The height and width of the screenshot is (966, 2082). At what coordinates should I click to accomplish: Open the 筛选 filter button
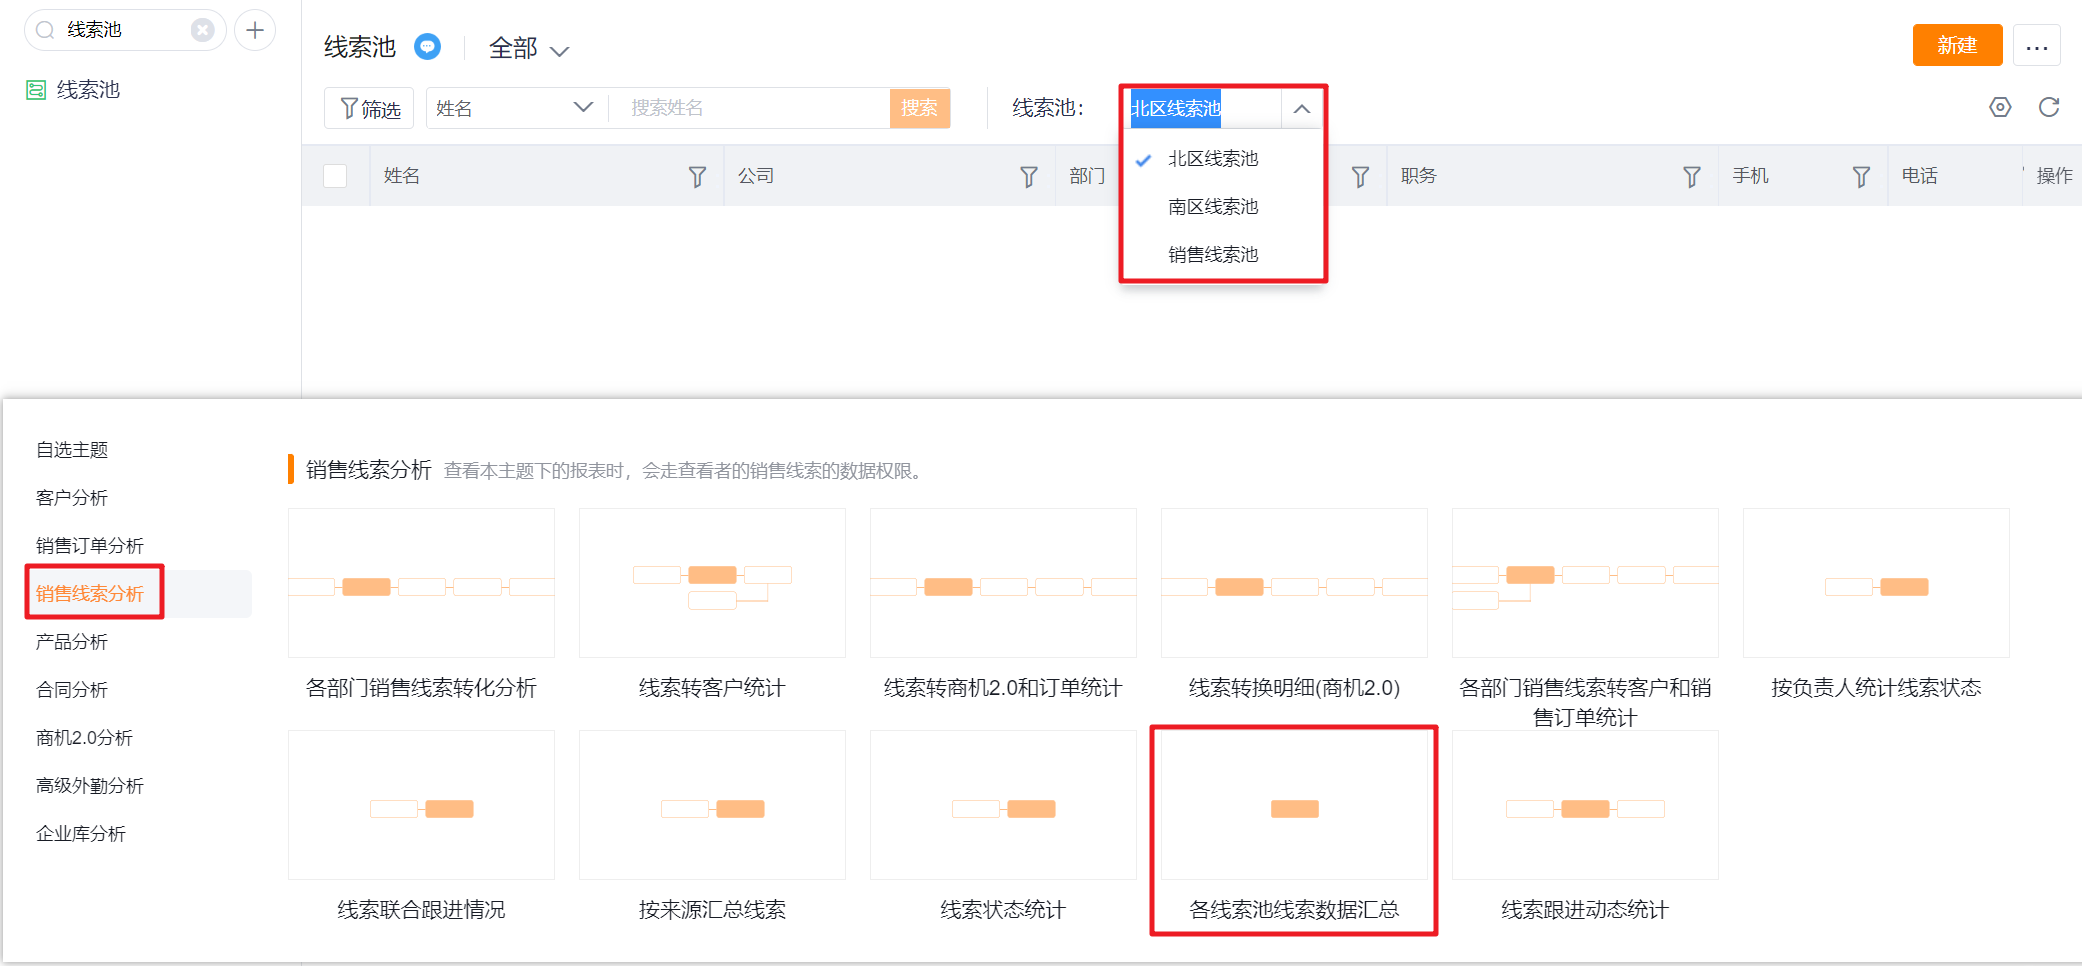point(369,108)
